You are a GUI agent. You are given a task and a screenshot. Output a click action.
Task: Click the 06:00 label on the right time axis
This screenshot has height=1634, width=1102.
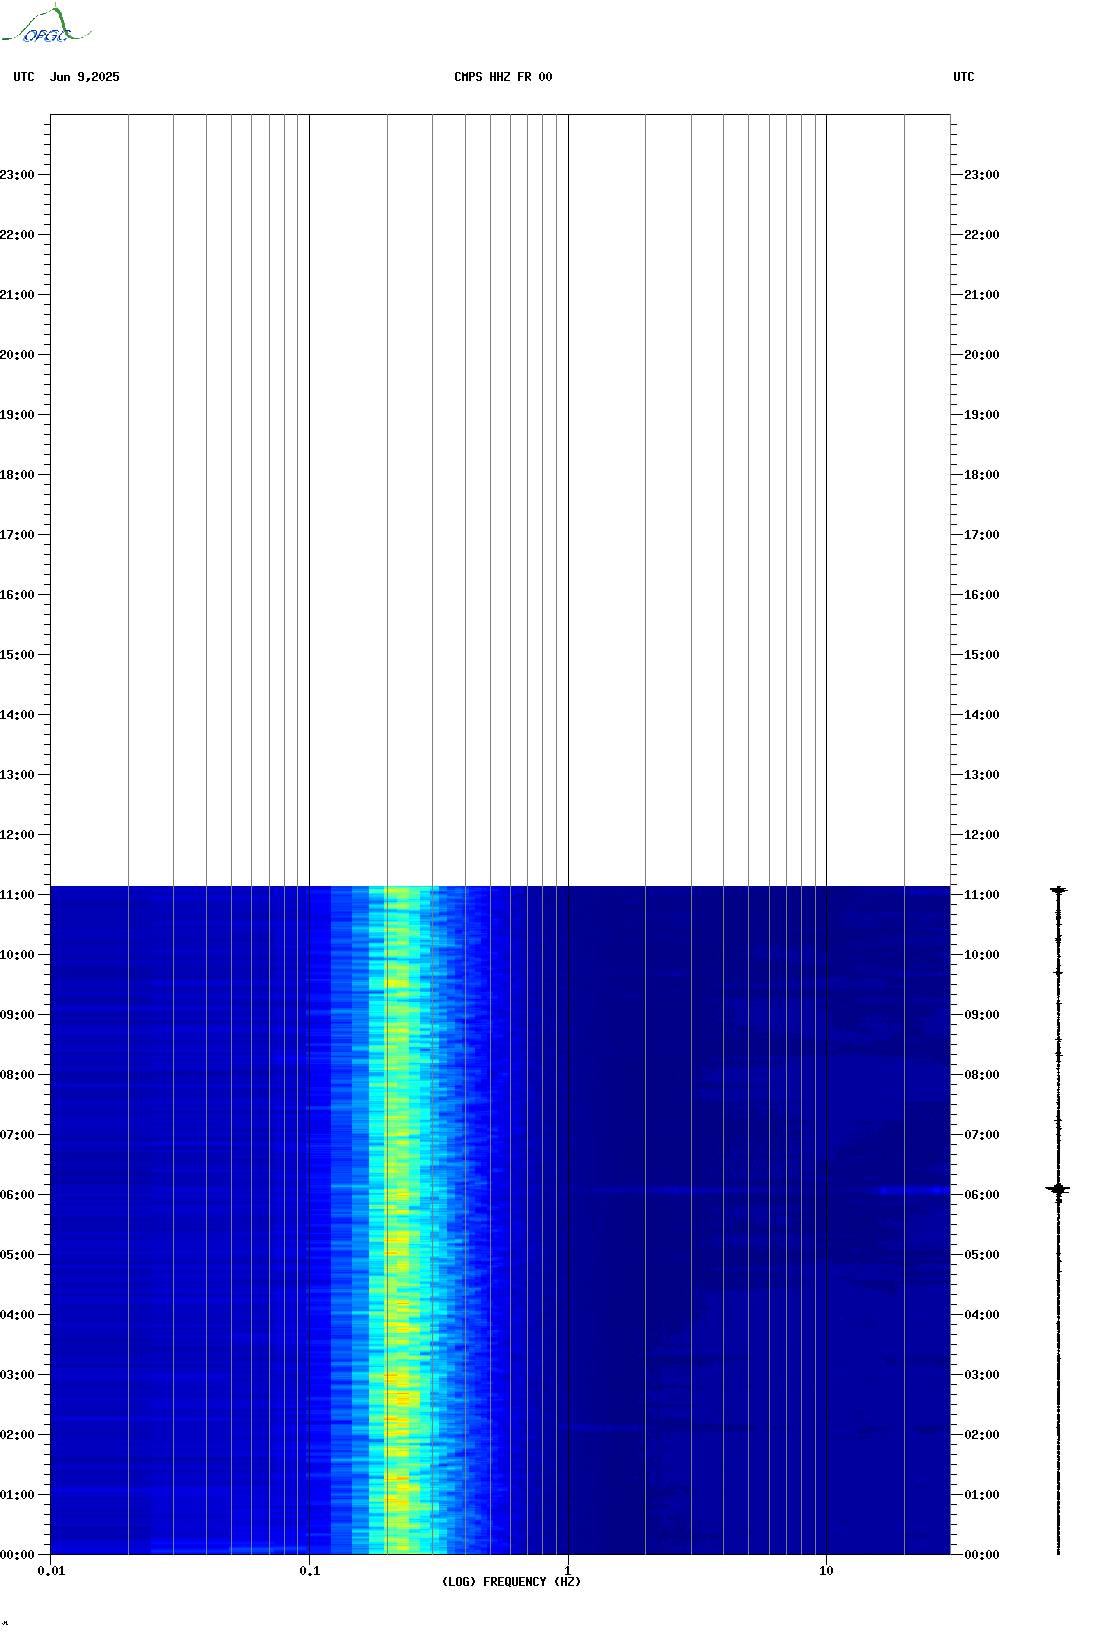click(982, 1195)
